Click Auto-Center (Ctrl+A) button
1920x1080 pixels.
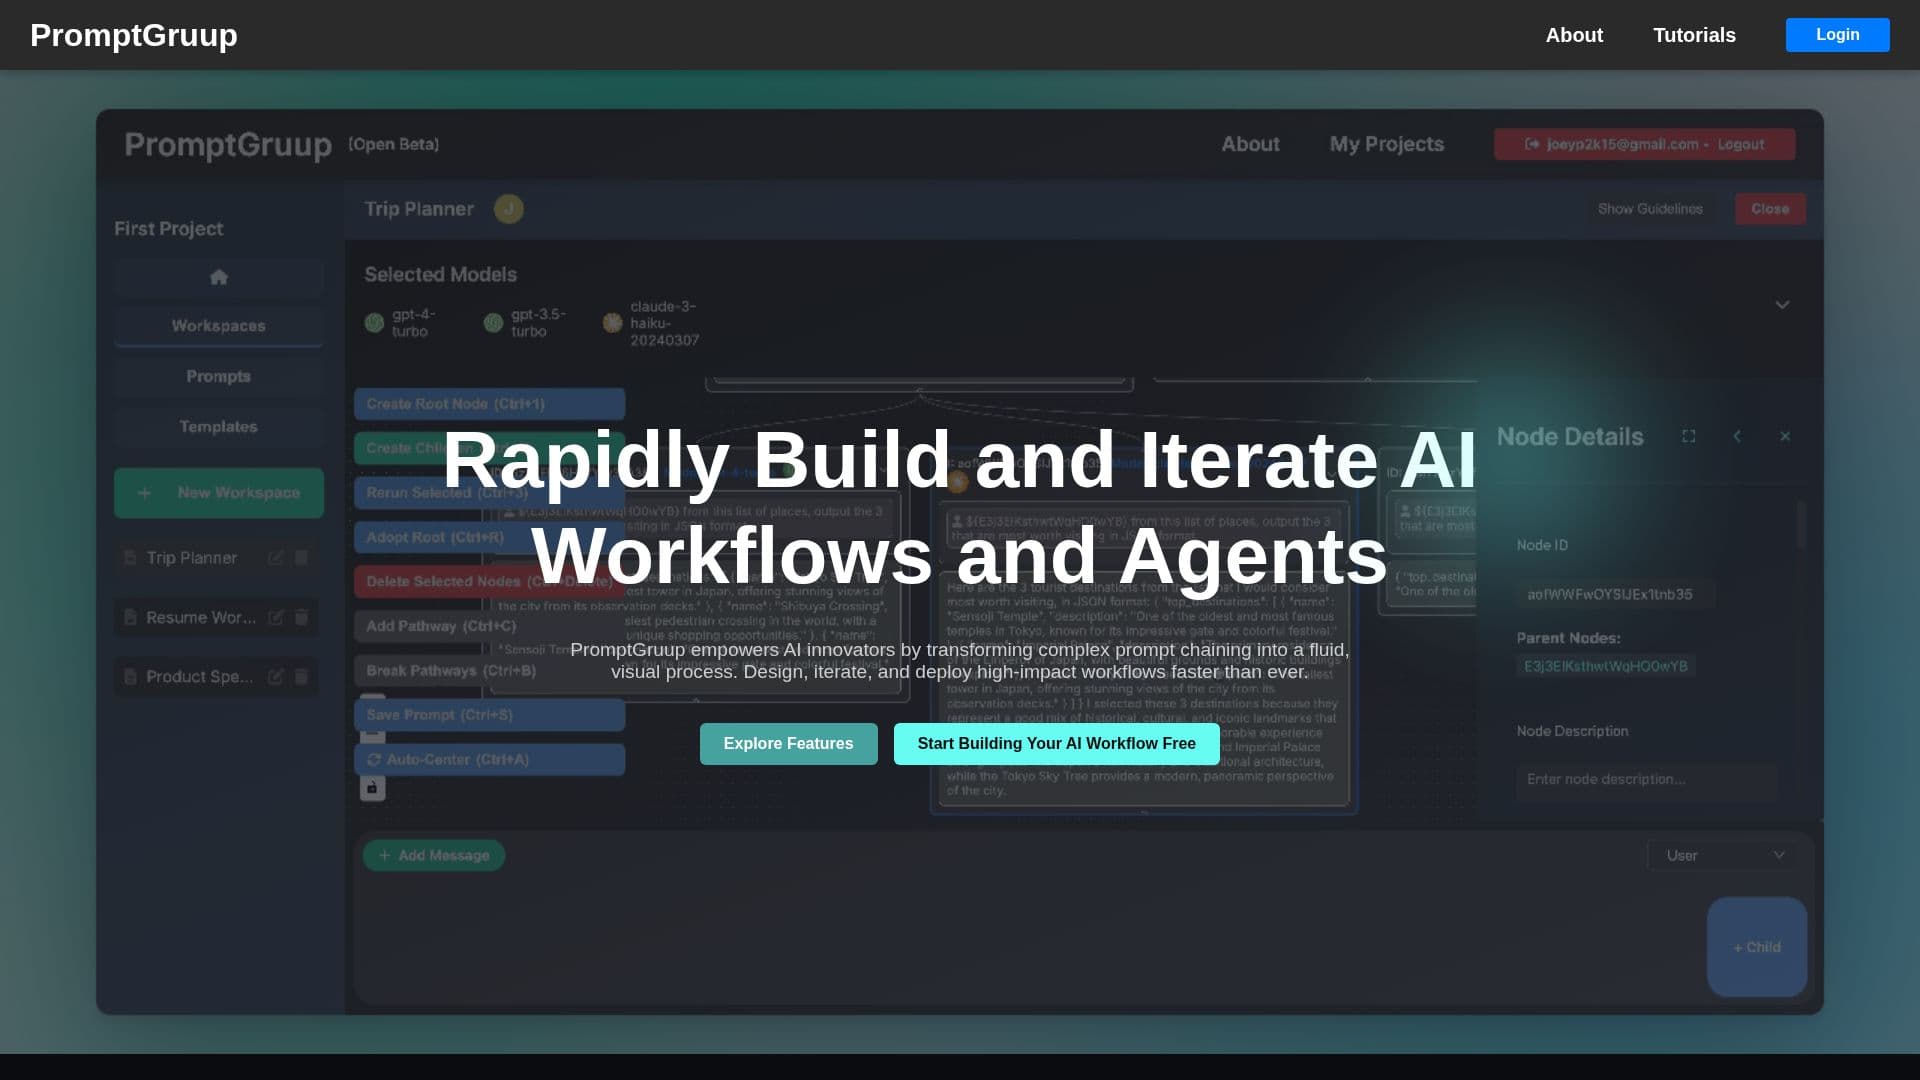(x=489, y=760)
